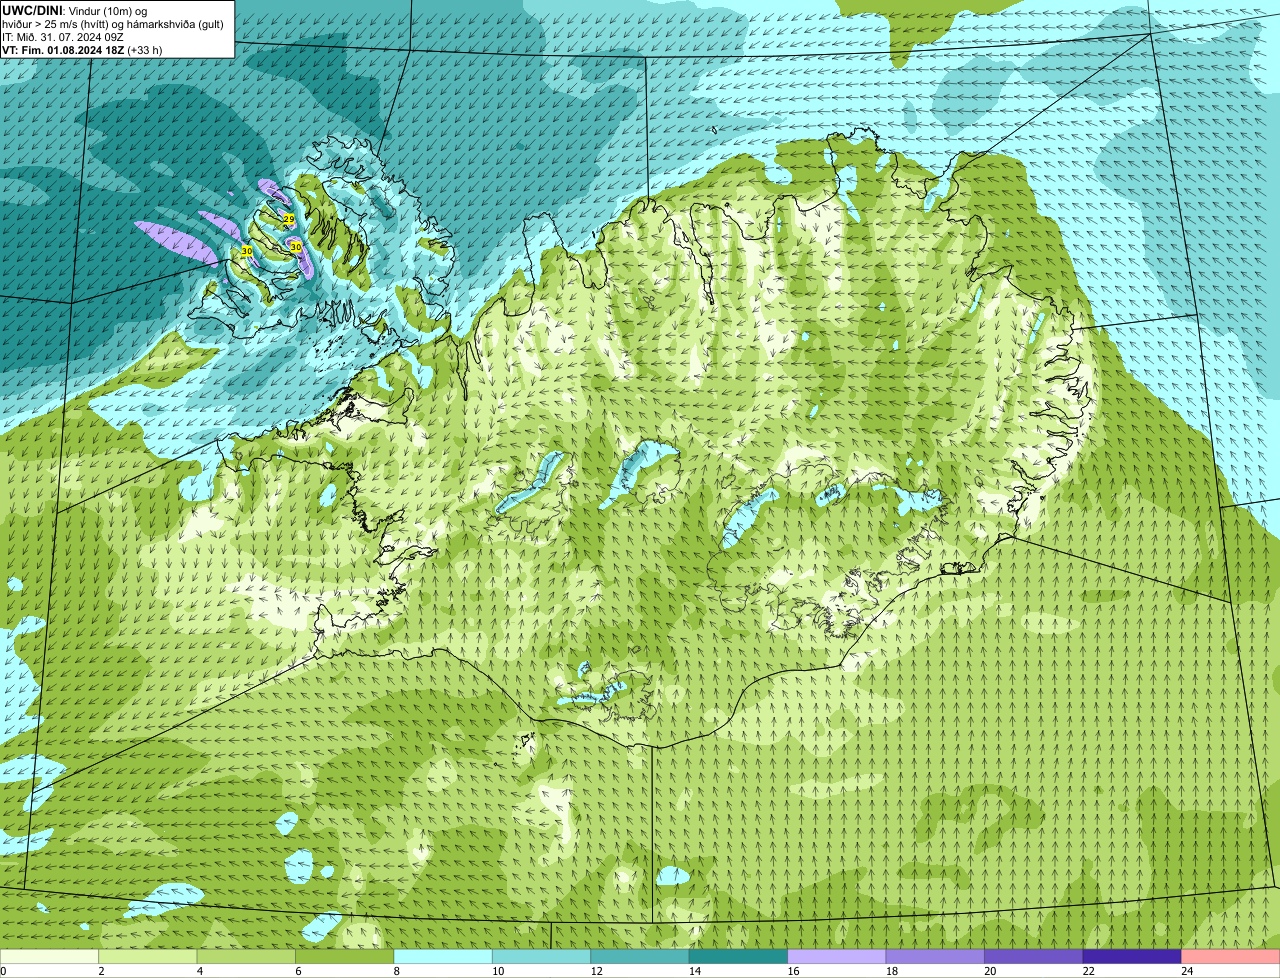The image size is (1280, 978).
Task: Choose the 12–14 m/s medium teal swatch
Action: [x=640, y=957]
